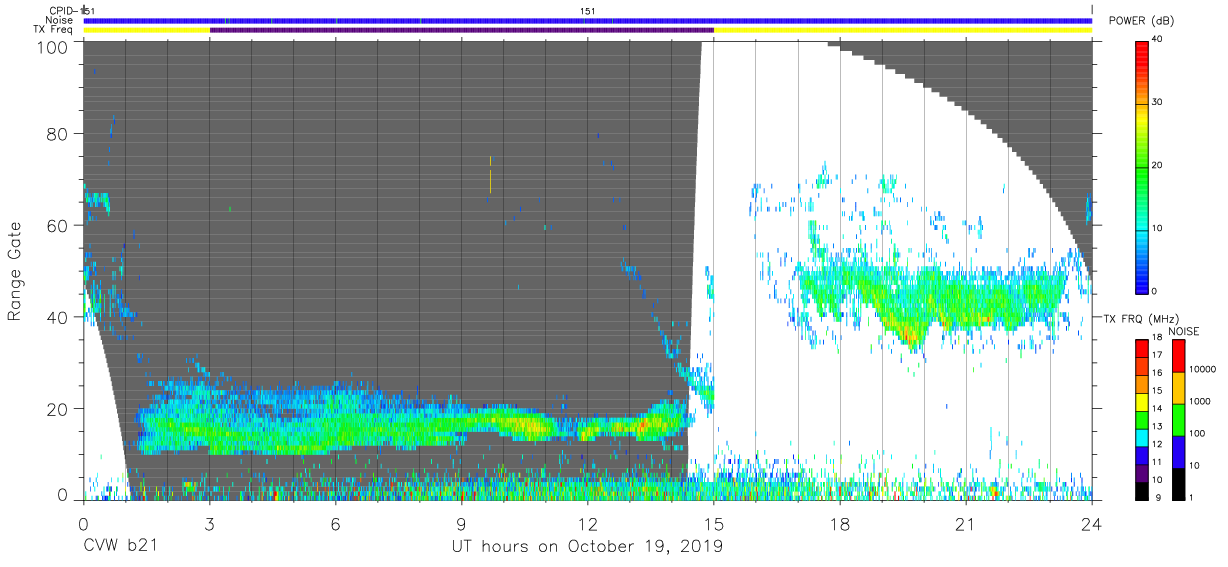Click y-axis tick label 20 on left axis

coord(57,409)
